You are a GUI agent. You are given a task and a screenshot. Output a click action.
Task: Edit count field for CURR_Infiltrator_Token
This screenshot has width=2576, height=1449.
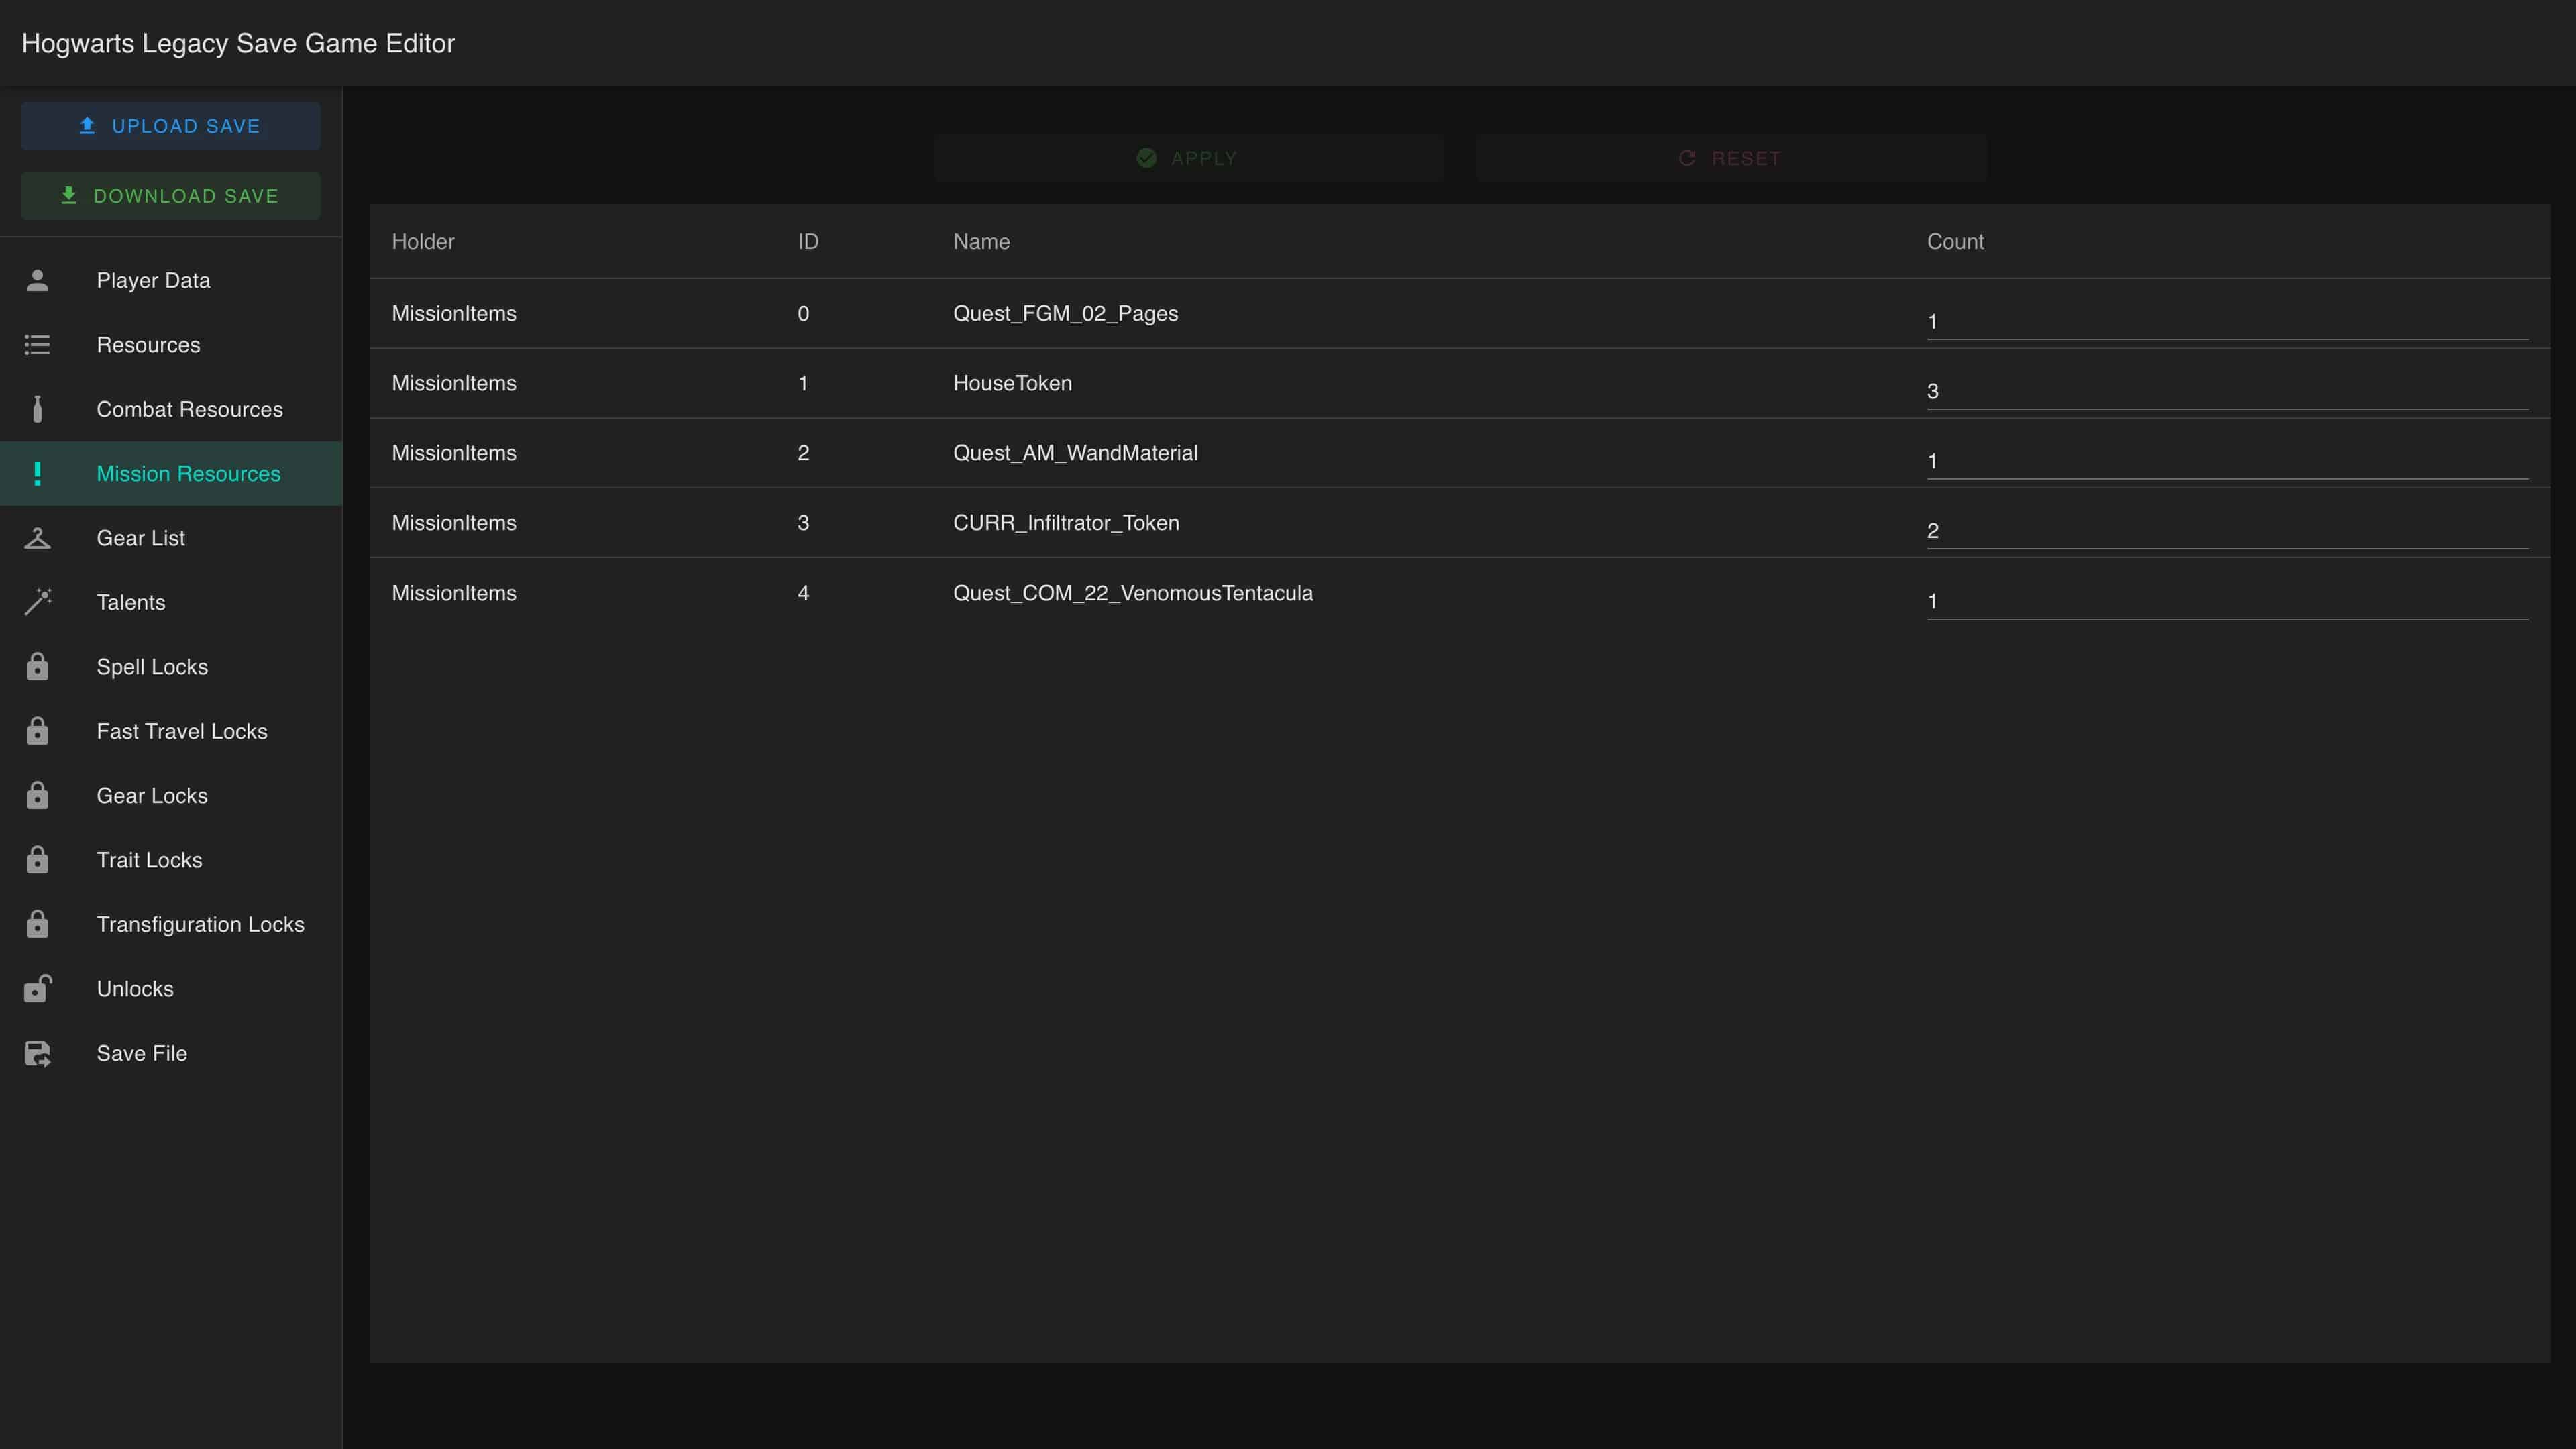[2227, 531]
